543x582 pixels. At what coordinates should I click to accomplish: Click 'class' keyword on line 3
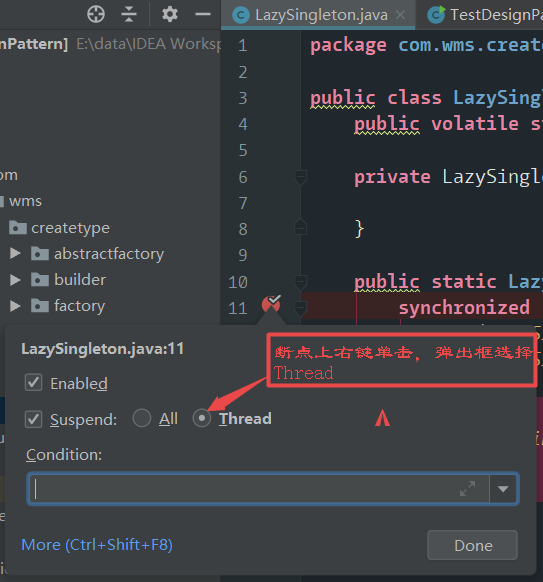coord(415,98)
